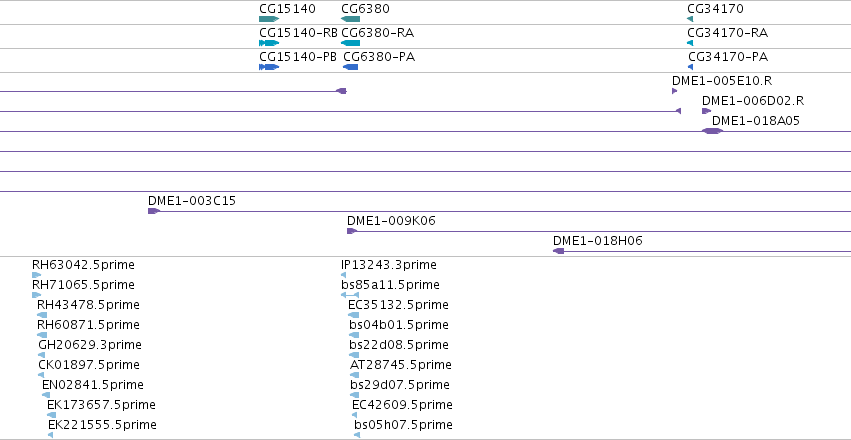The width and height of the screenshot is (851, 440).
Task: Click the EN02841.5prime EST glyph
Action: point(46,395)
